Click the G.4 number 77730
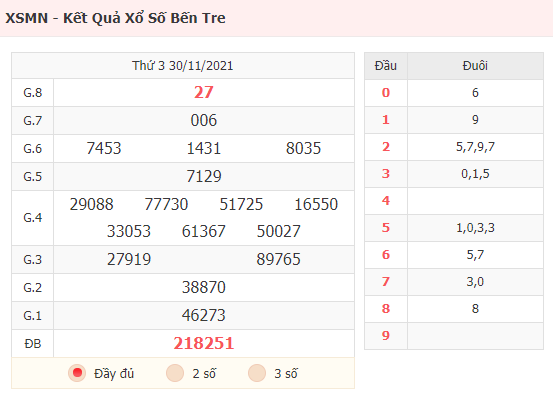 (166, 204)
